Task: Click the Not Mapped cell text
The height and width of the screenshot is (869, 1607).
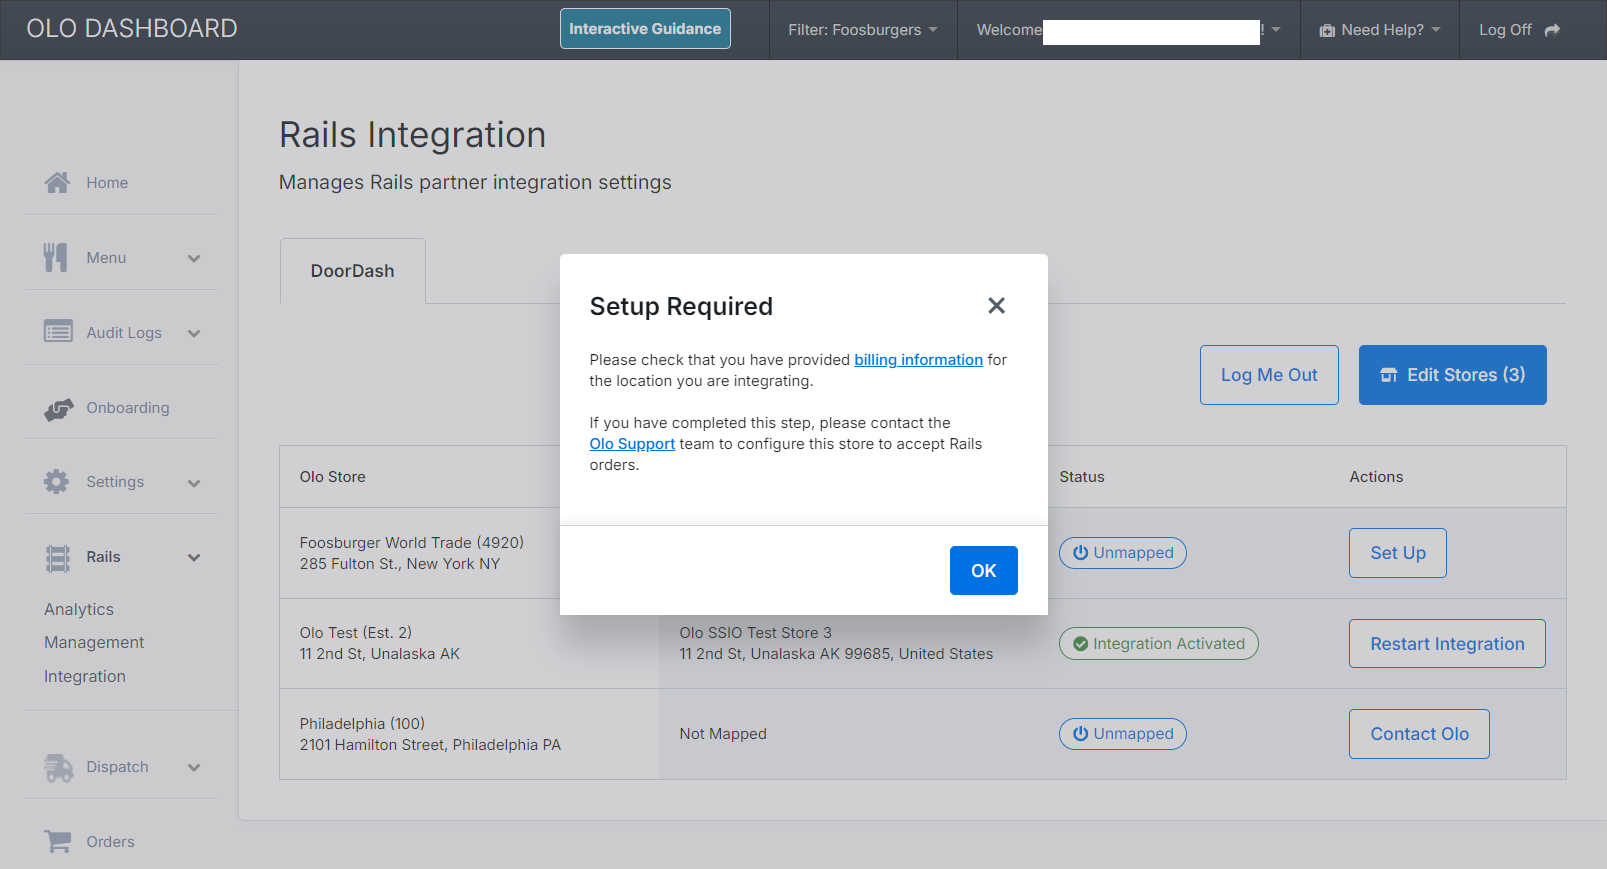Action: click(723, 734)
